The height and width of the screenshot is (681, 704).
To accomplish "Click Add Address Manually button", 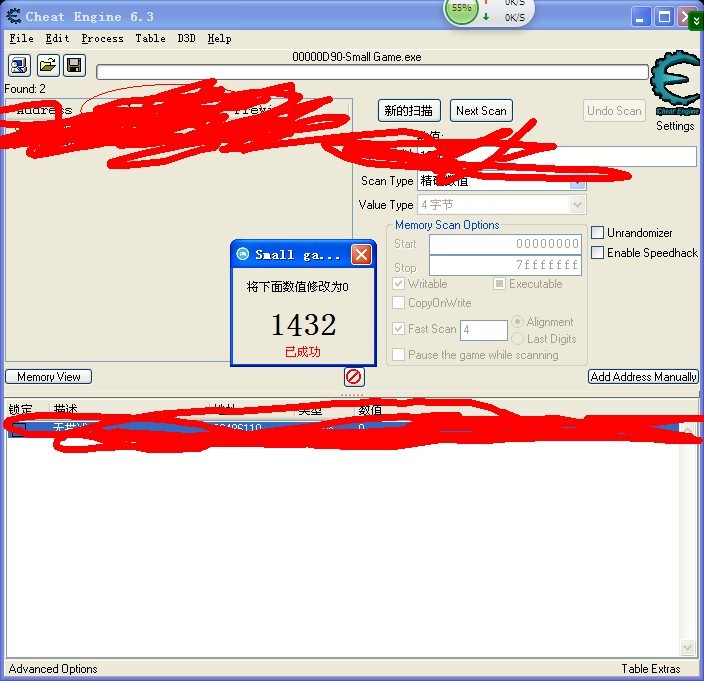I will [643, 377].
